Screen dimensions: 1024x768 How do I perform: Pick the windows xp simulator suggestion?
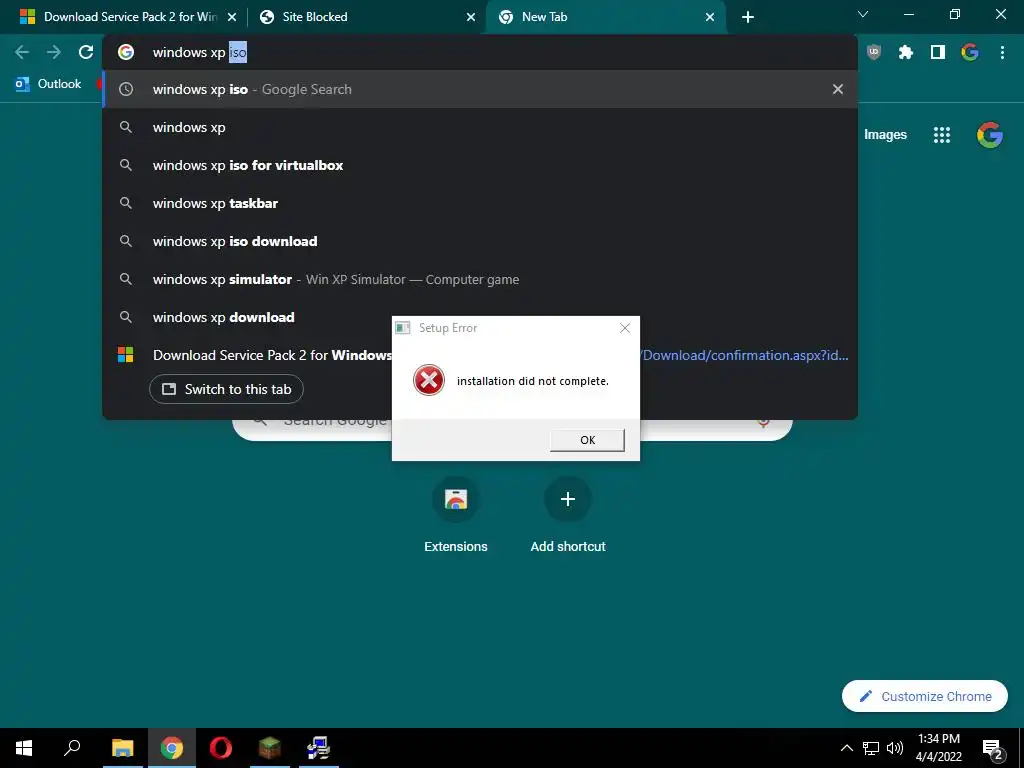[480, 279]
